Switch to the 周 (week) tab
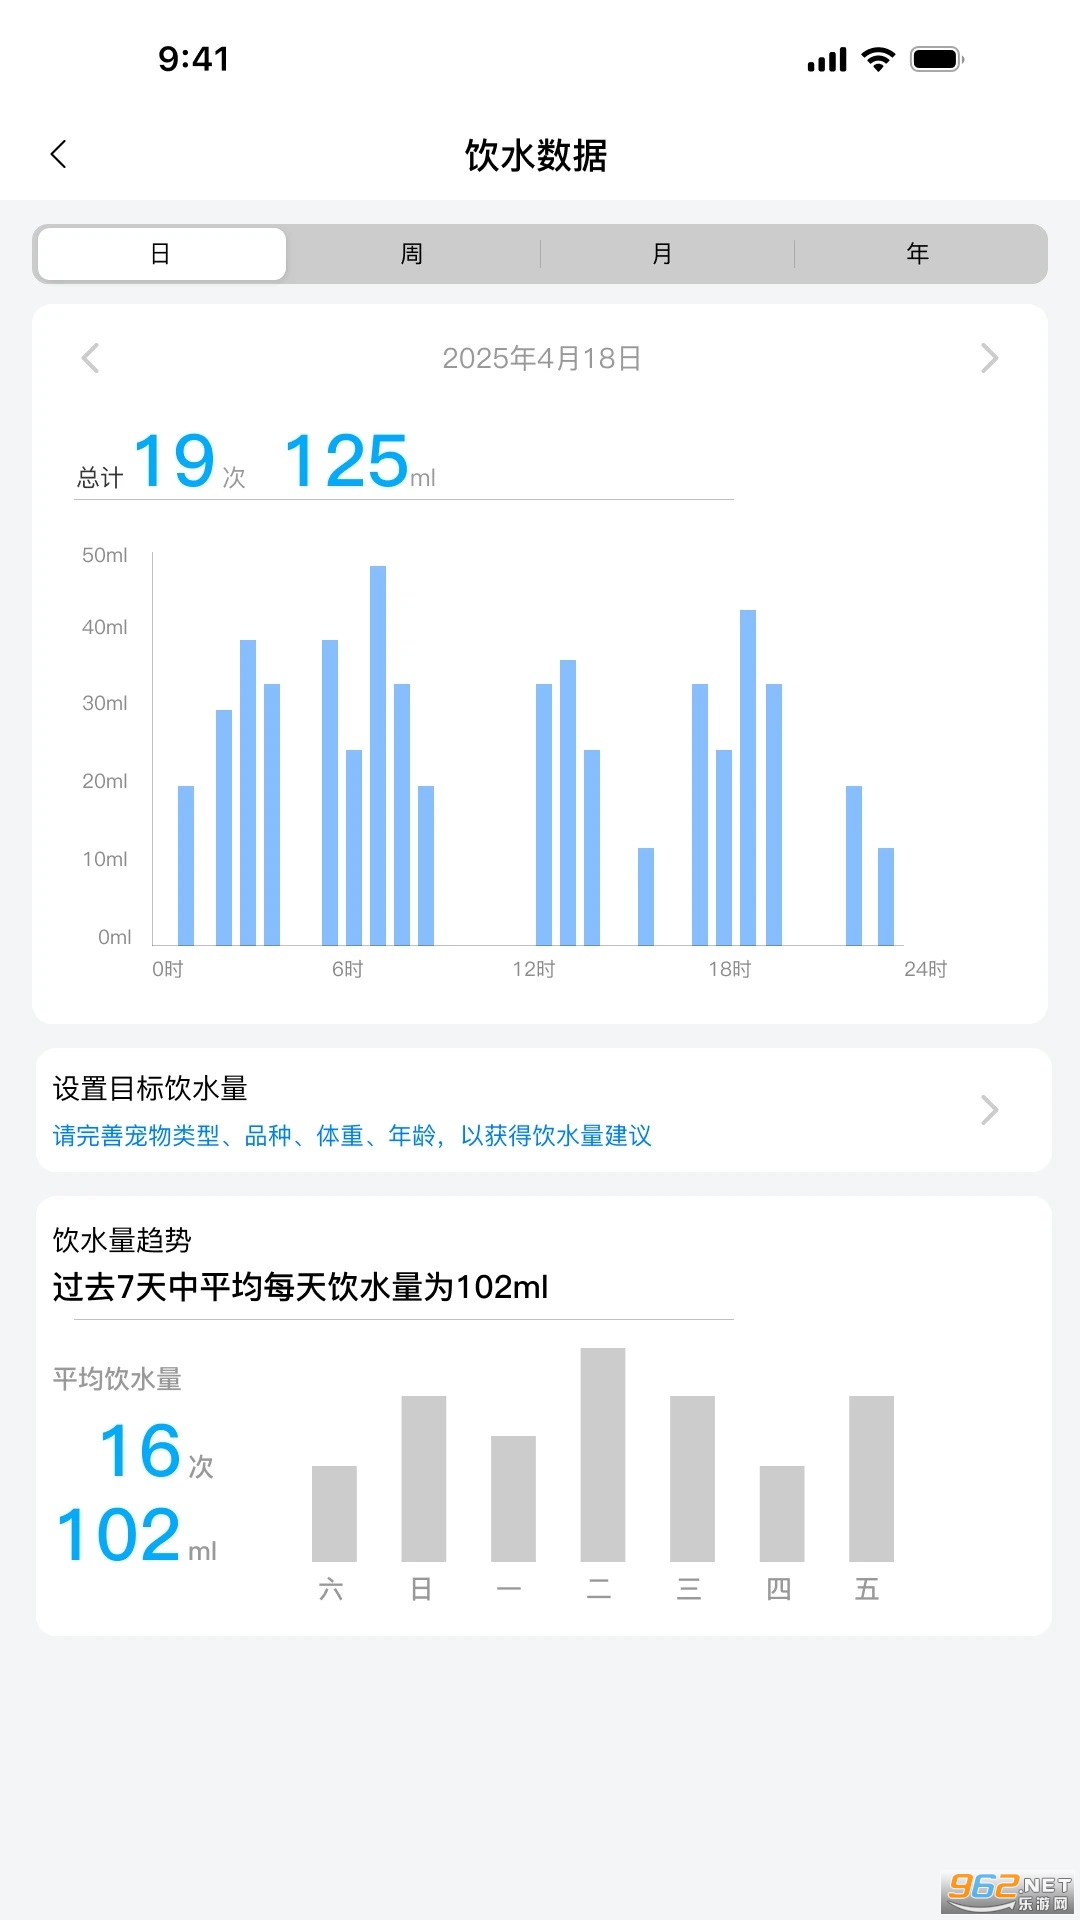 [x=412, y=254]
